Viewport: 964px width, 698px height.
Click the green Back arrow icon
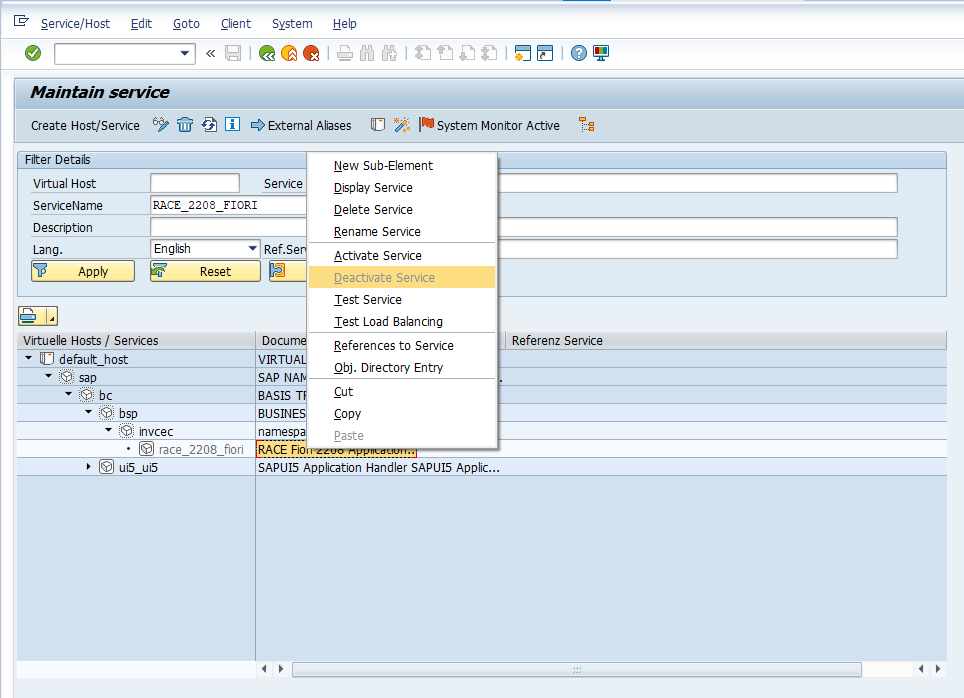267,53
